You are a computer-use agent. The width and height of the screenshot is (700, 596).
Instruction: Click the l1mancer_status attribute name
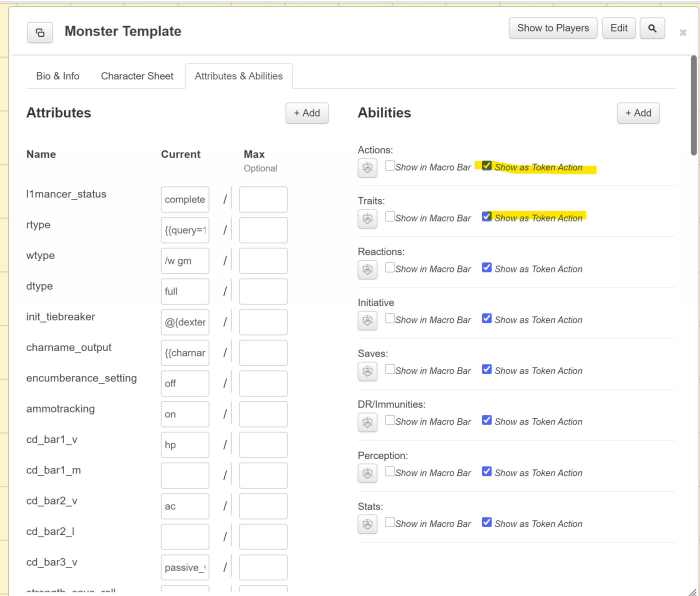point(66,194)
